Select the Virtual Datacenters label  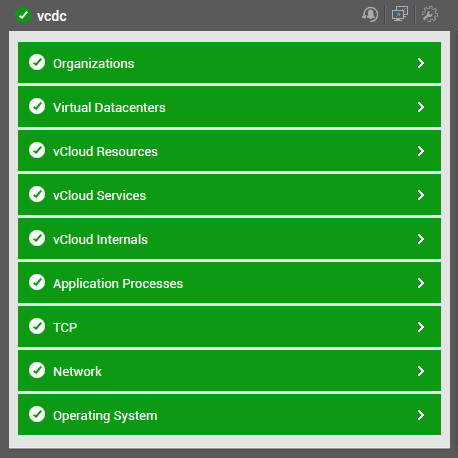(109, 108)
